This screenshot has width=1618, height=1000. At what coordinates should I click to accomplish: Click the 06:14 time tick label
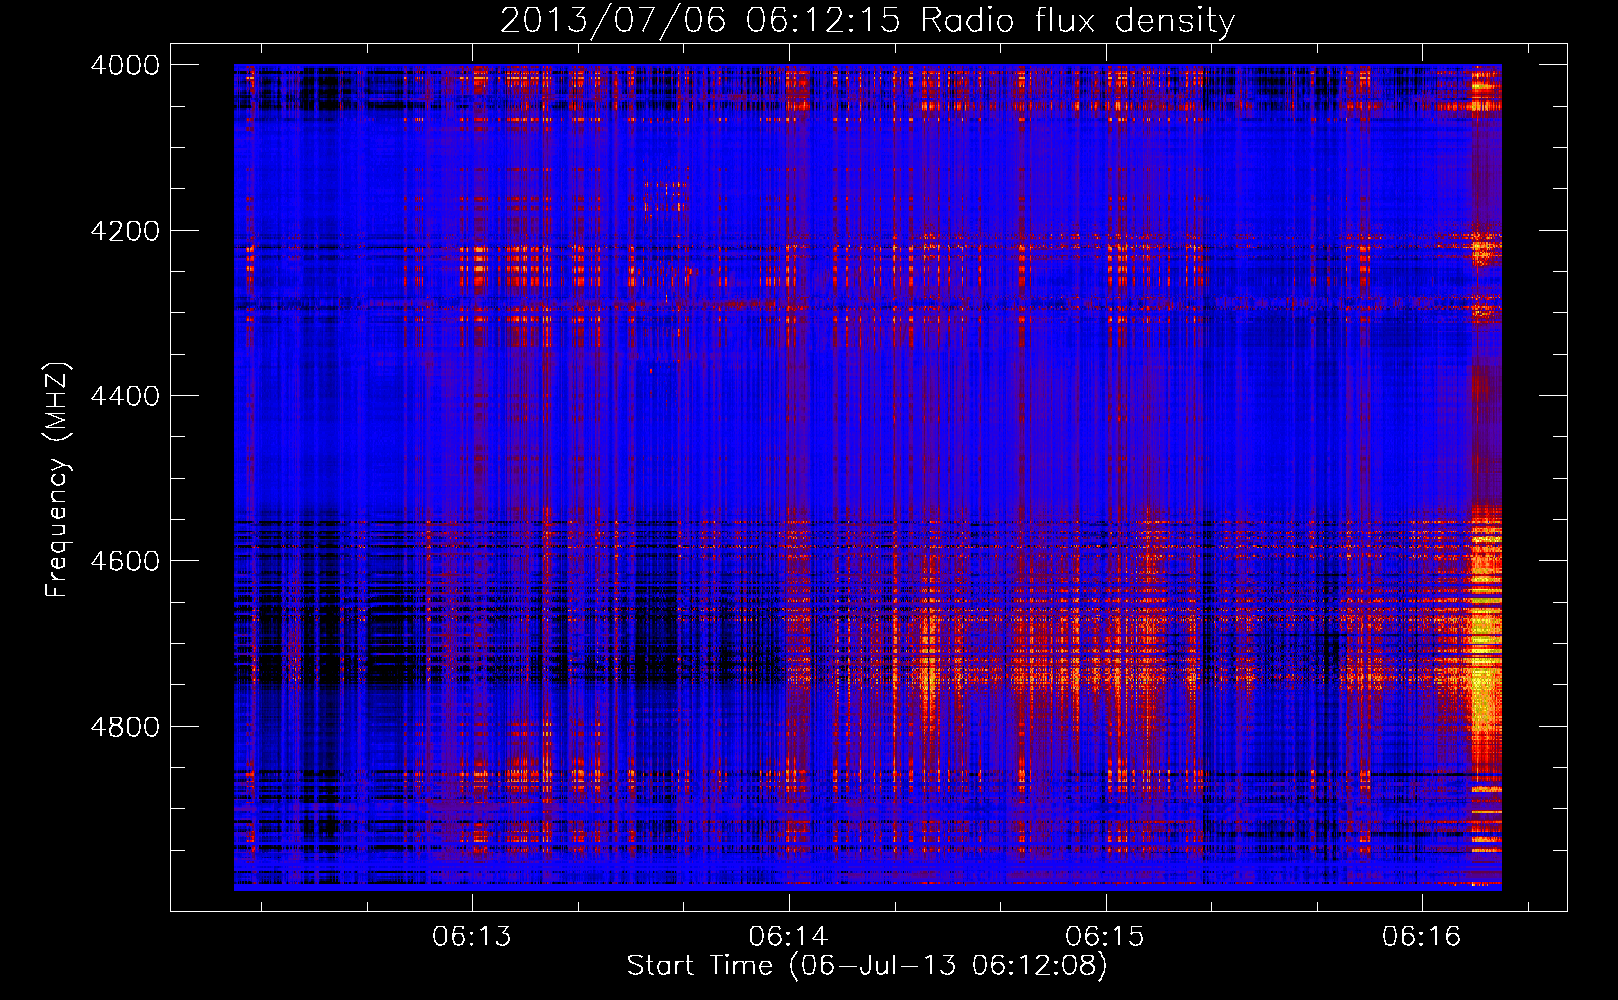tap(789, 936)
